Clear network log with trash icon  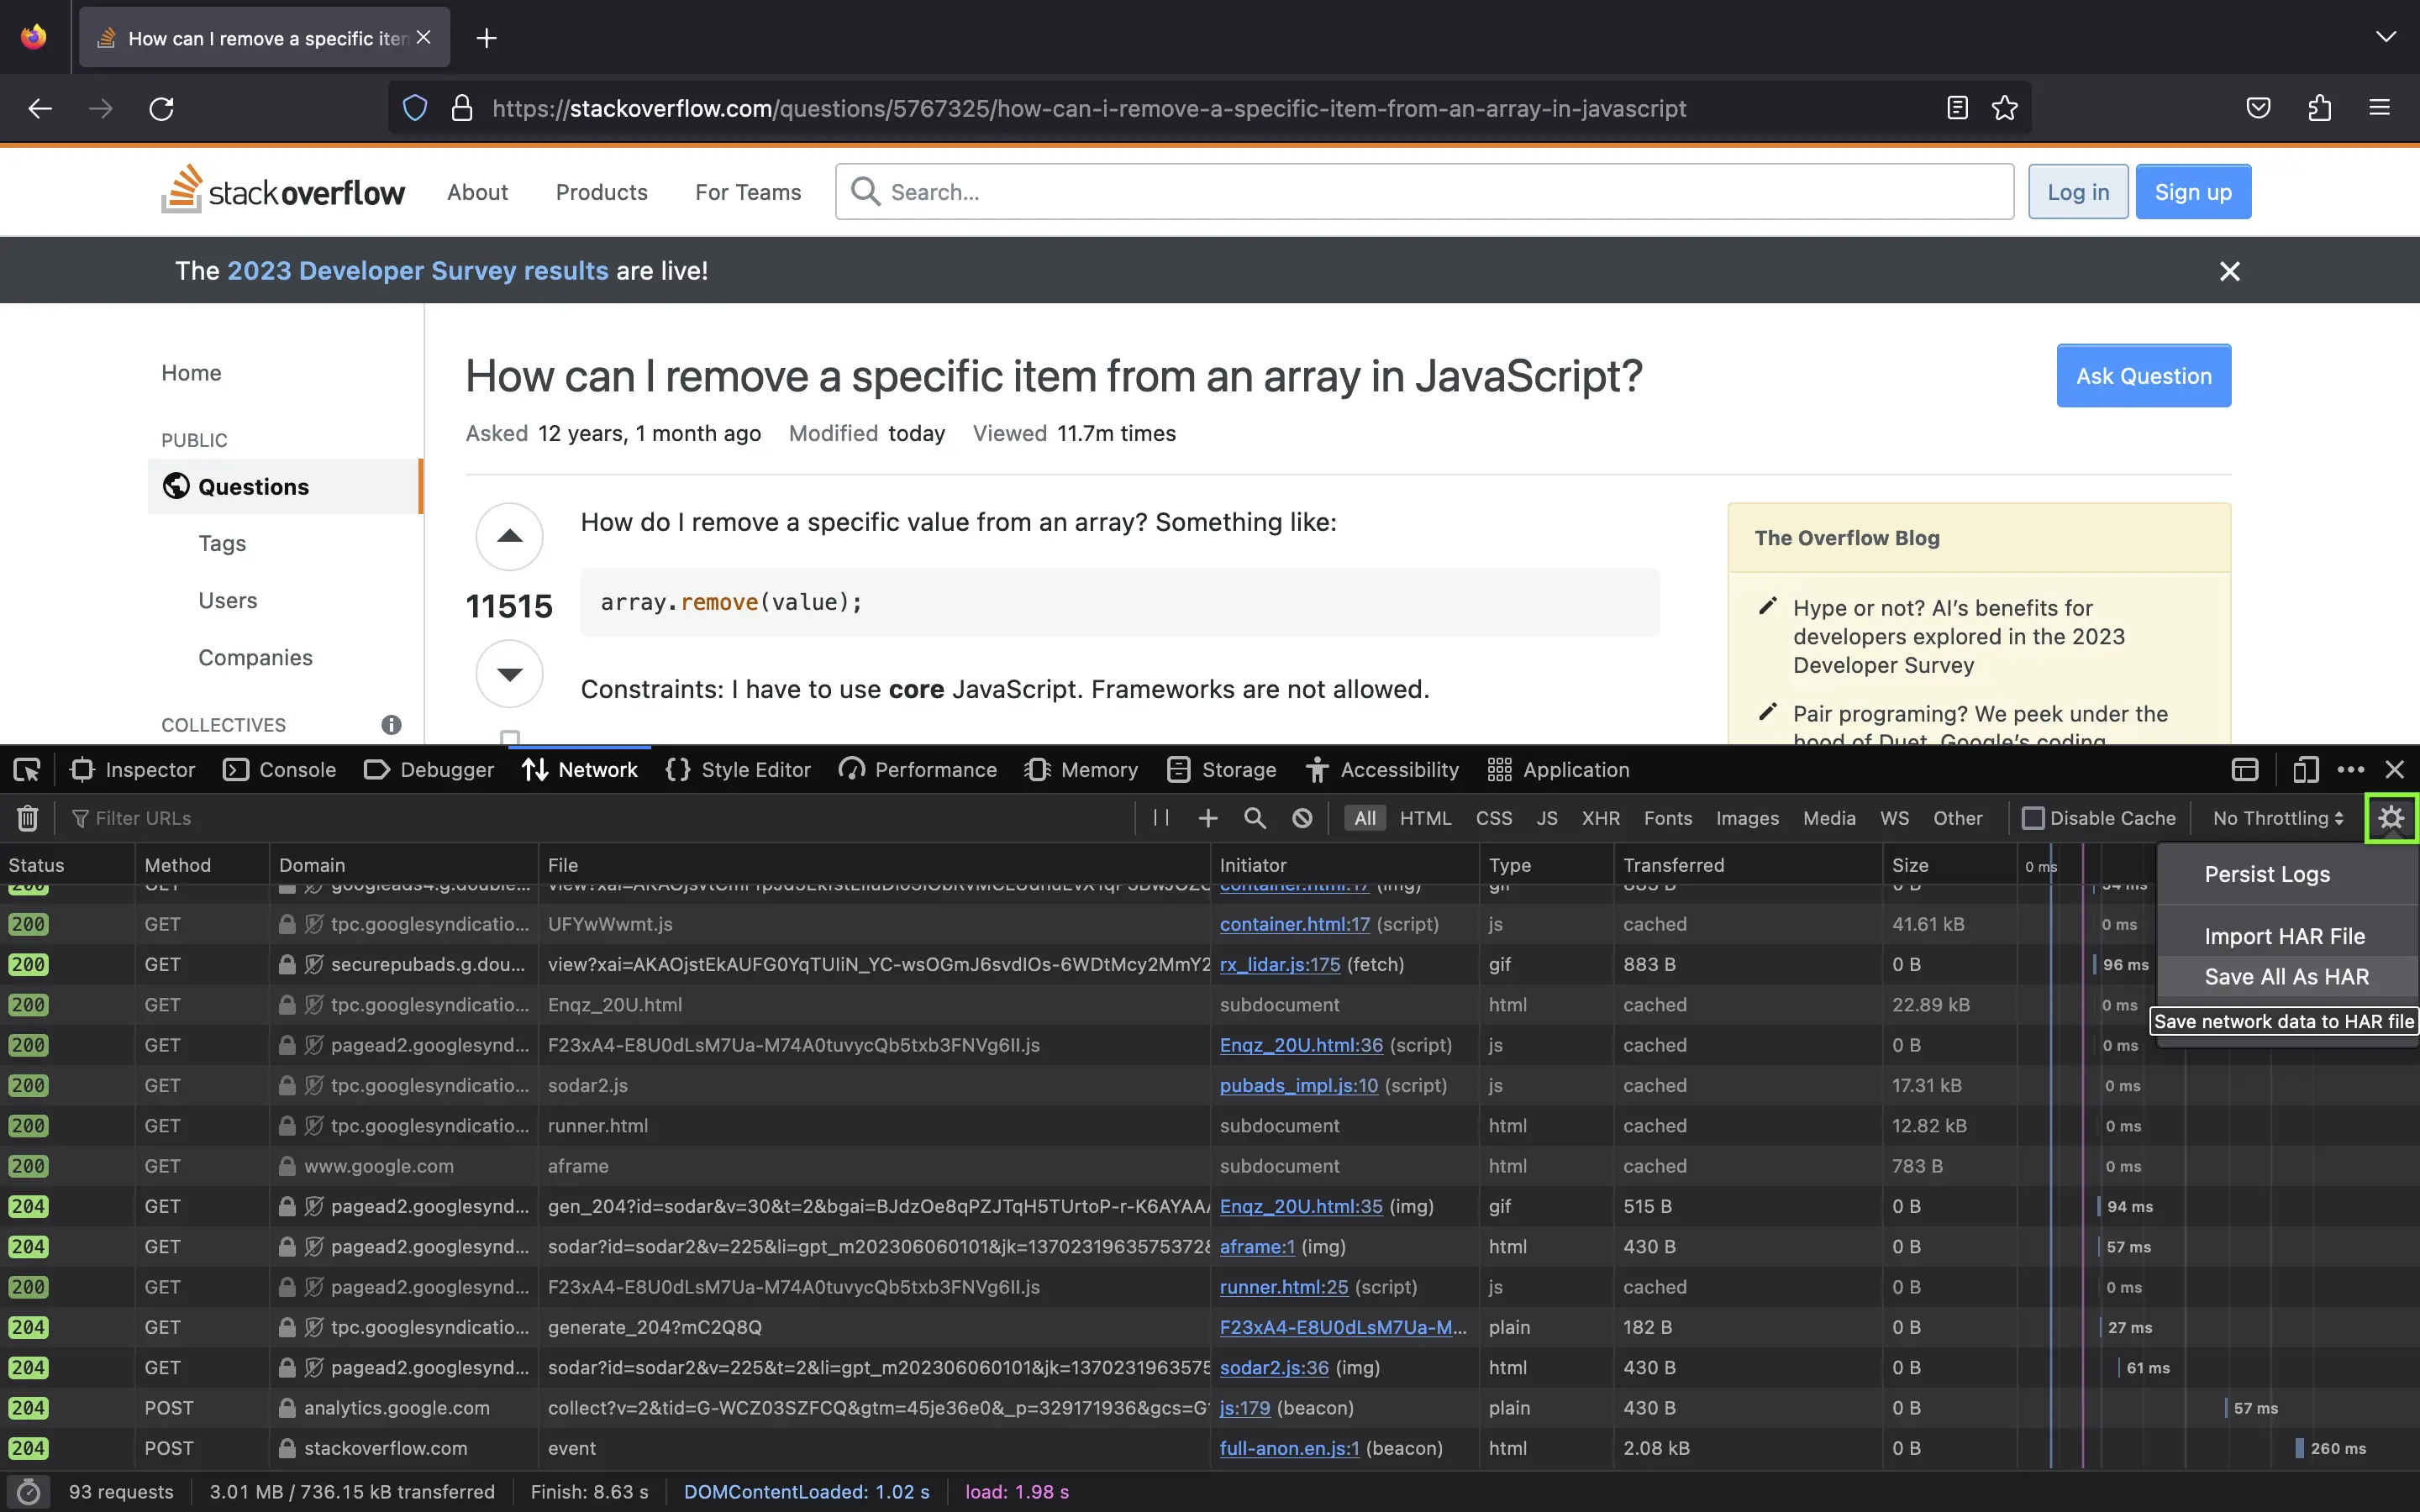tap(27, 819)
